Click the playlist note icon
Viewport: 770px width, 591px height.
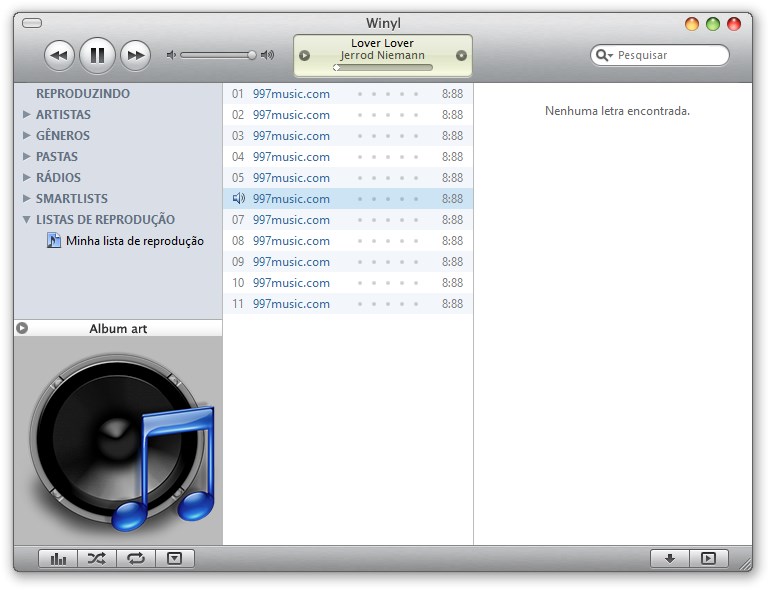(x=54, y=240)
